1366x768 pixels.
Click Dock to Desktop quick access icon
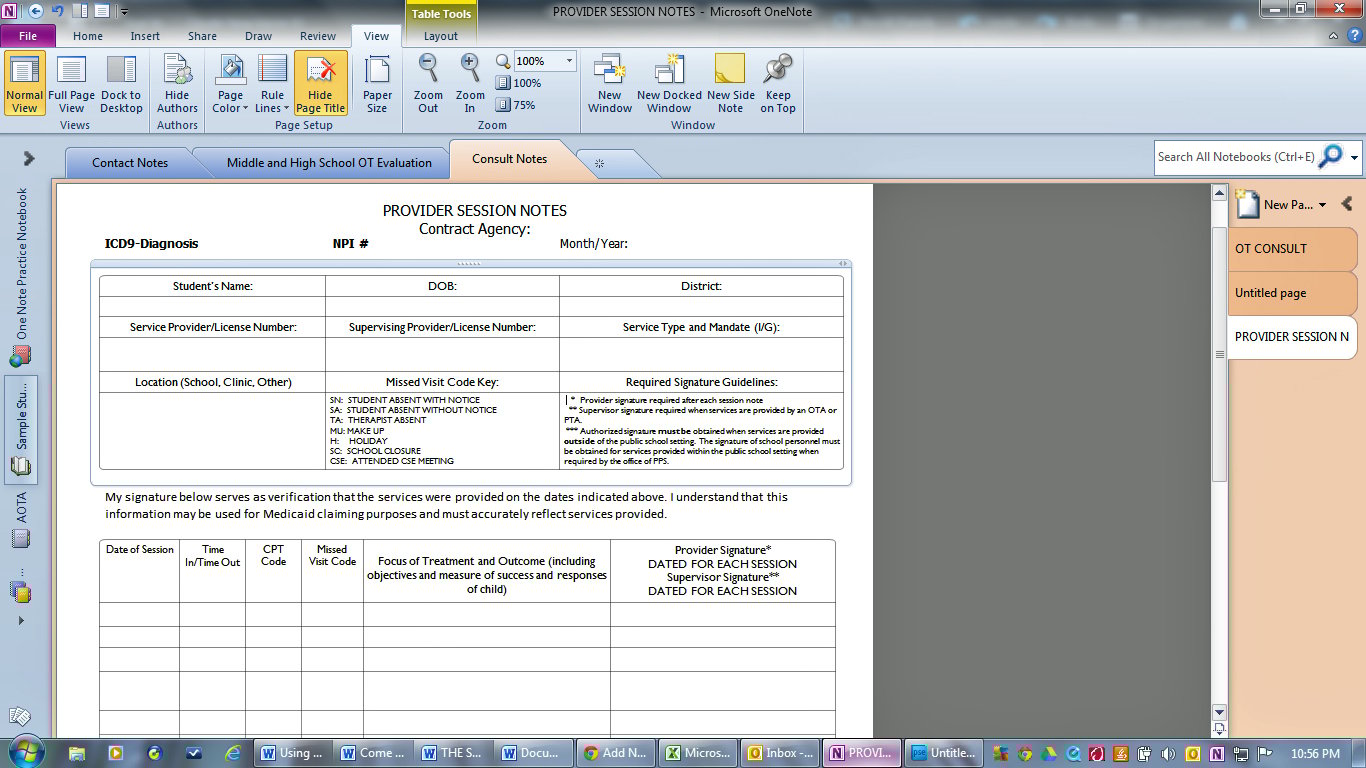click(78, 11)
